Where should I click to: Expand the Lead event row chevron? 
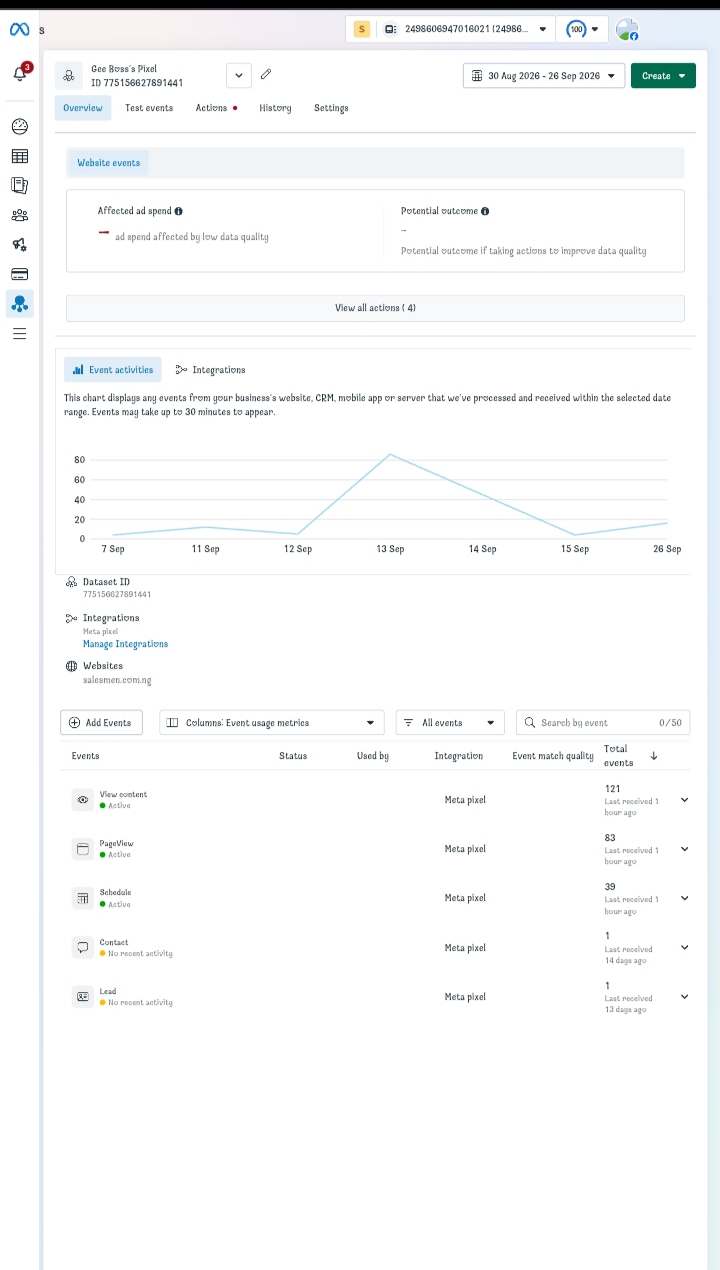[685, 997]
